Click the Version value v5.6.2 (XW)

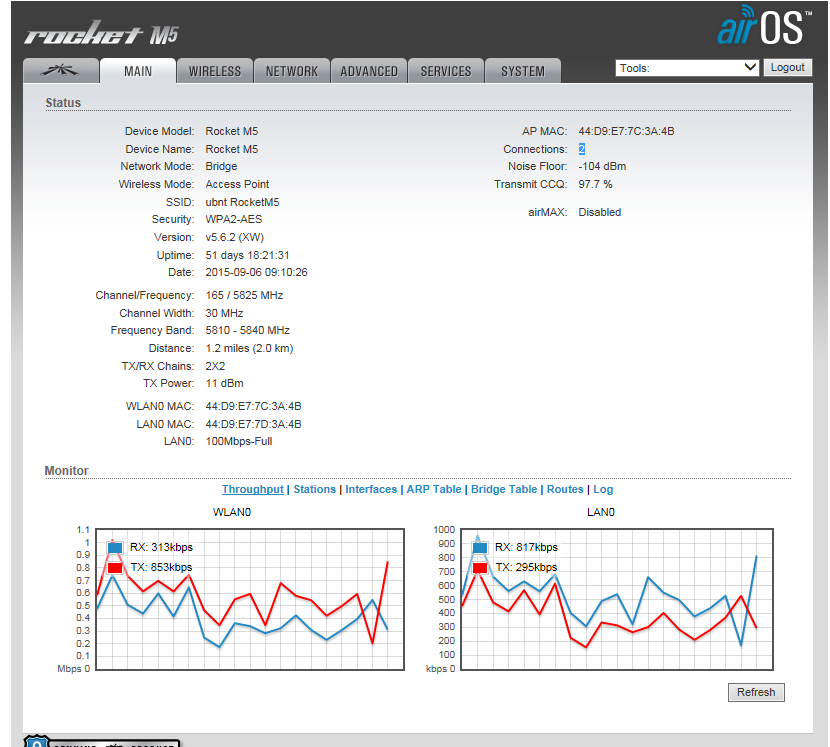[234, 237]
